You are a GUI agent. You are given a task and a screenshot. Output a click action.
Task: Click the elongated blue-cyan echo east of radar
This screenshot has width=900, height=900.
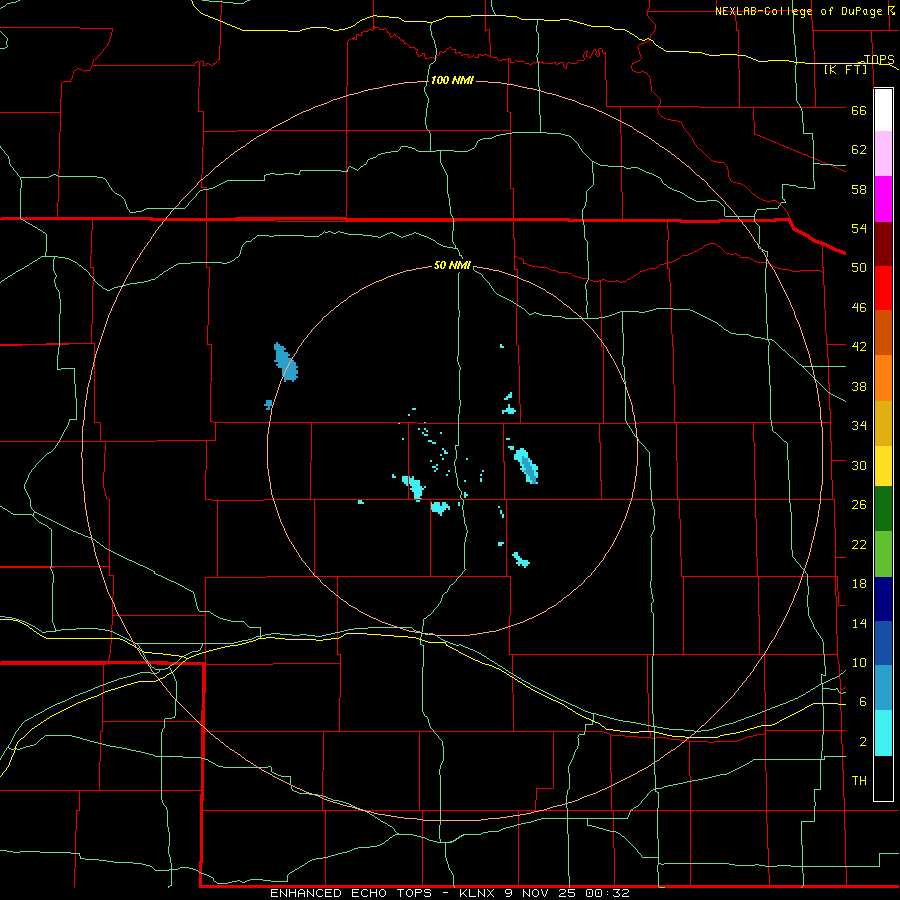click(526, 465)
